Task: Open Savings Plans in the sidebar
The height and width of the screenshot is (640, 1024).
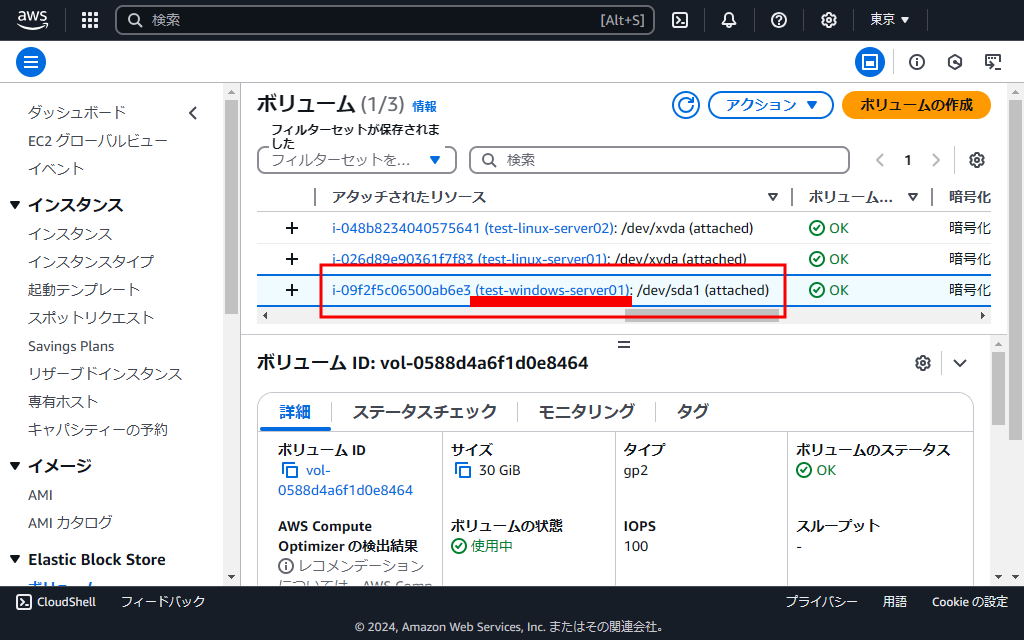Action: point(71,346)
